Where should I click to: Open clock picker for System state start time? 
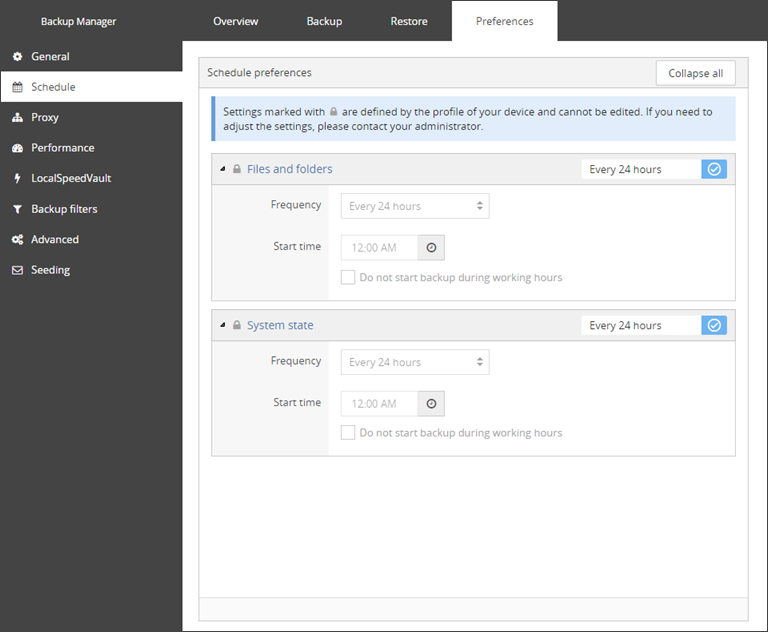click(432, 404)
